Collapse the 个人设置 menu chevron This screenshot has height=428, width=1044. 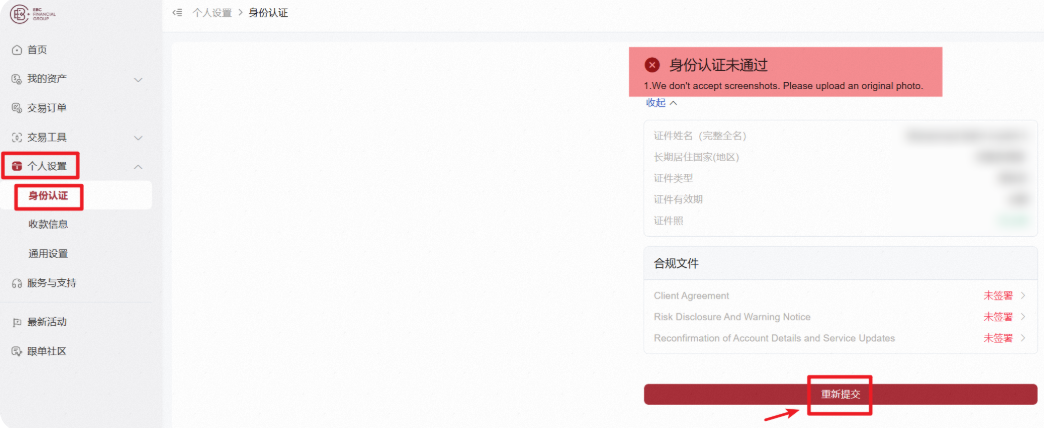(x=138, y=167)
